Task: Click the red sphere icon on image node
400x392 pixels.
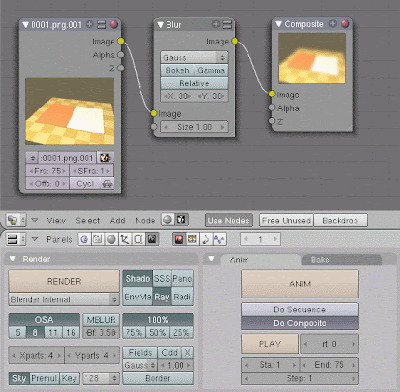Action: point(114,24)
